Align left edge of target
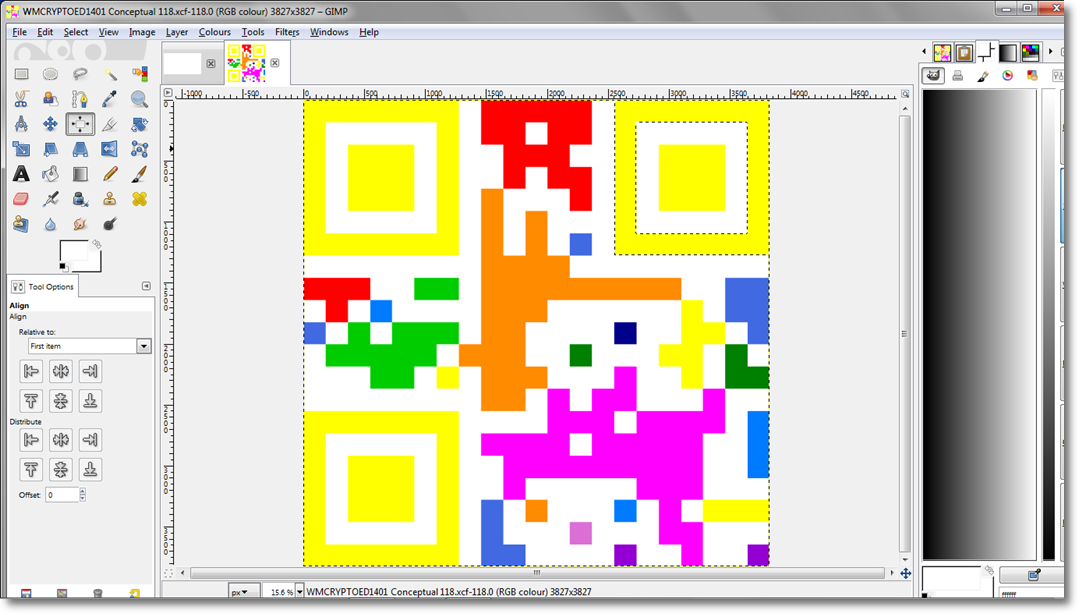 coord(31,371)
